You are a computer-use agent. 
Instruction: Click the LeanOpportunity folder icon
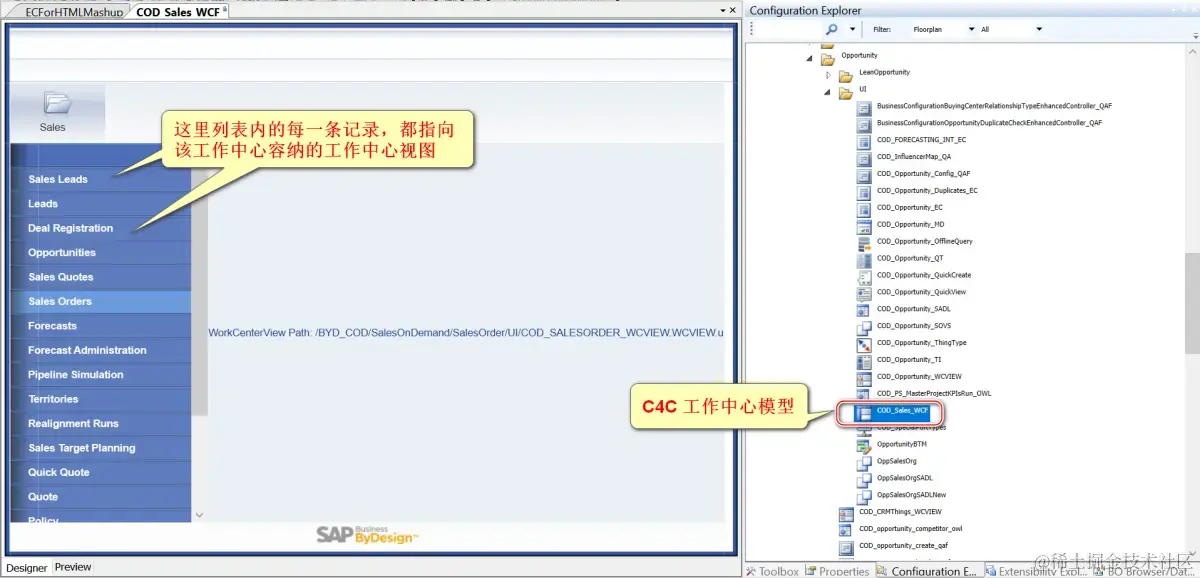[846, 76]
